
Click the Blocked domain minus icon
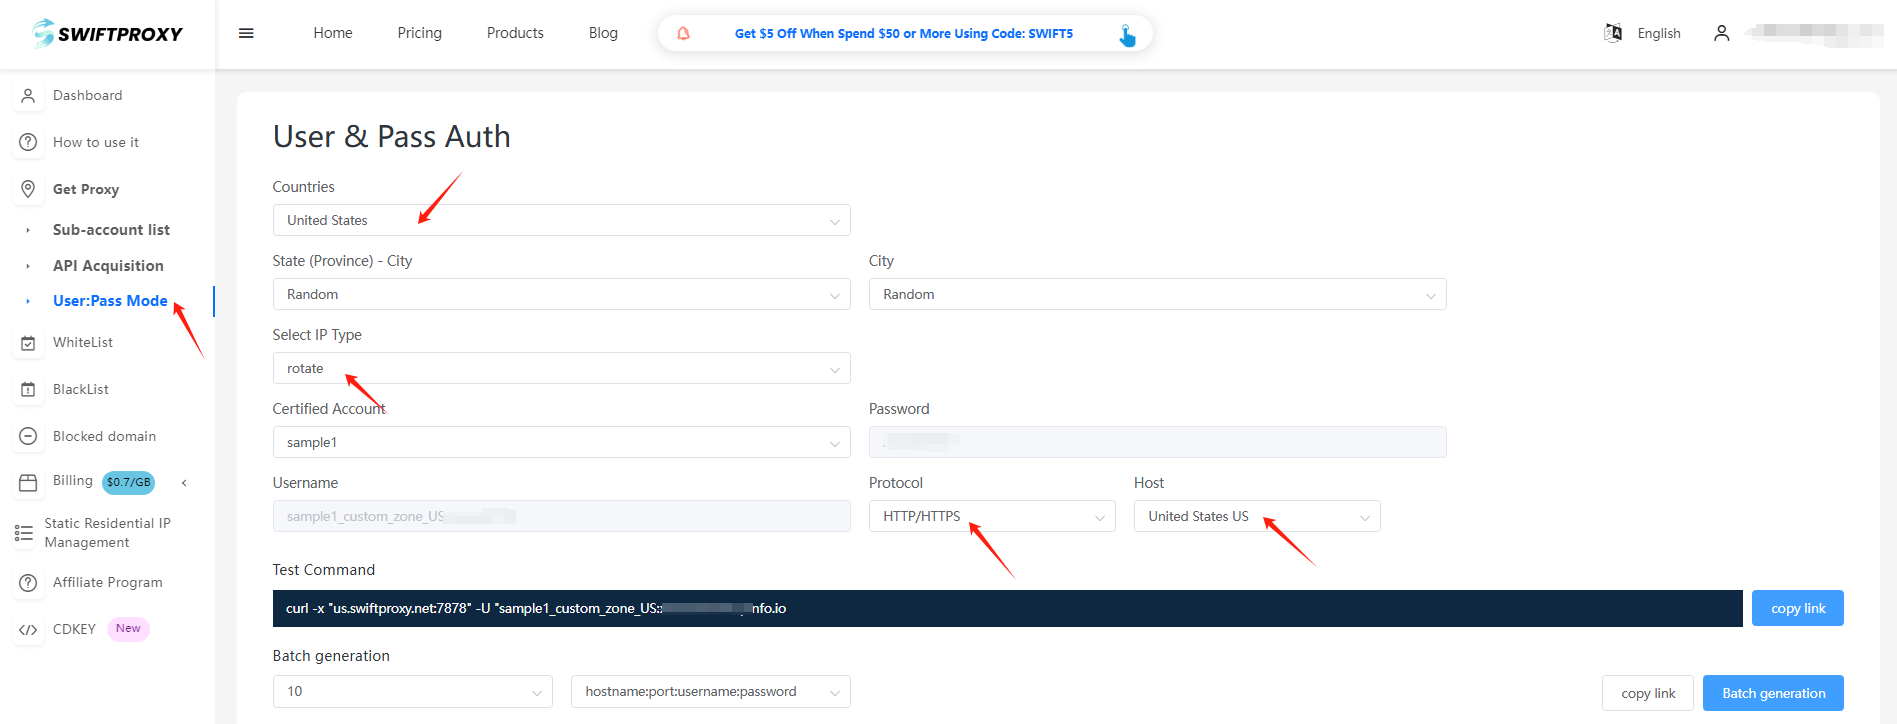pyautogui.click(x=28, y=436)
